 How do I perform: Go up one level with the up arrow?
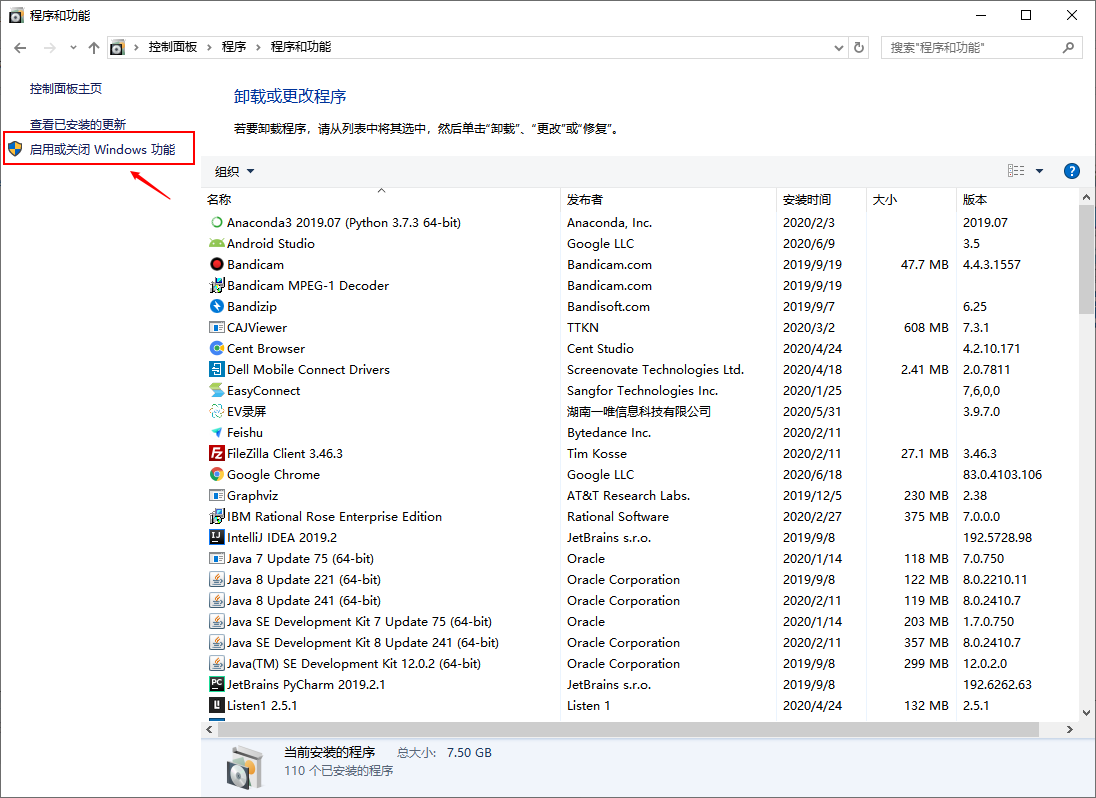[x=94, y=48]
